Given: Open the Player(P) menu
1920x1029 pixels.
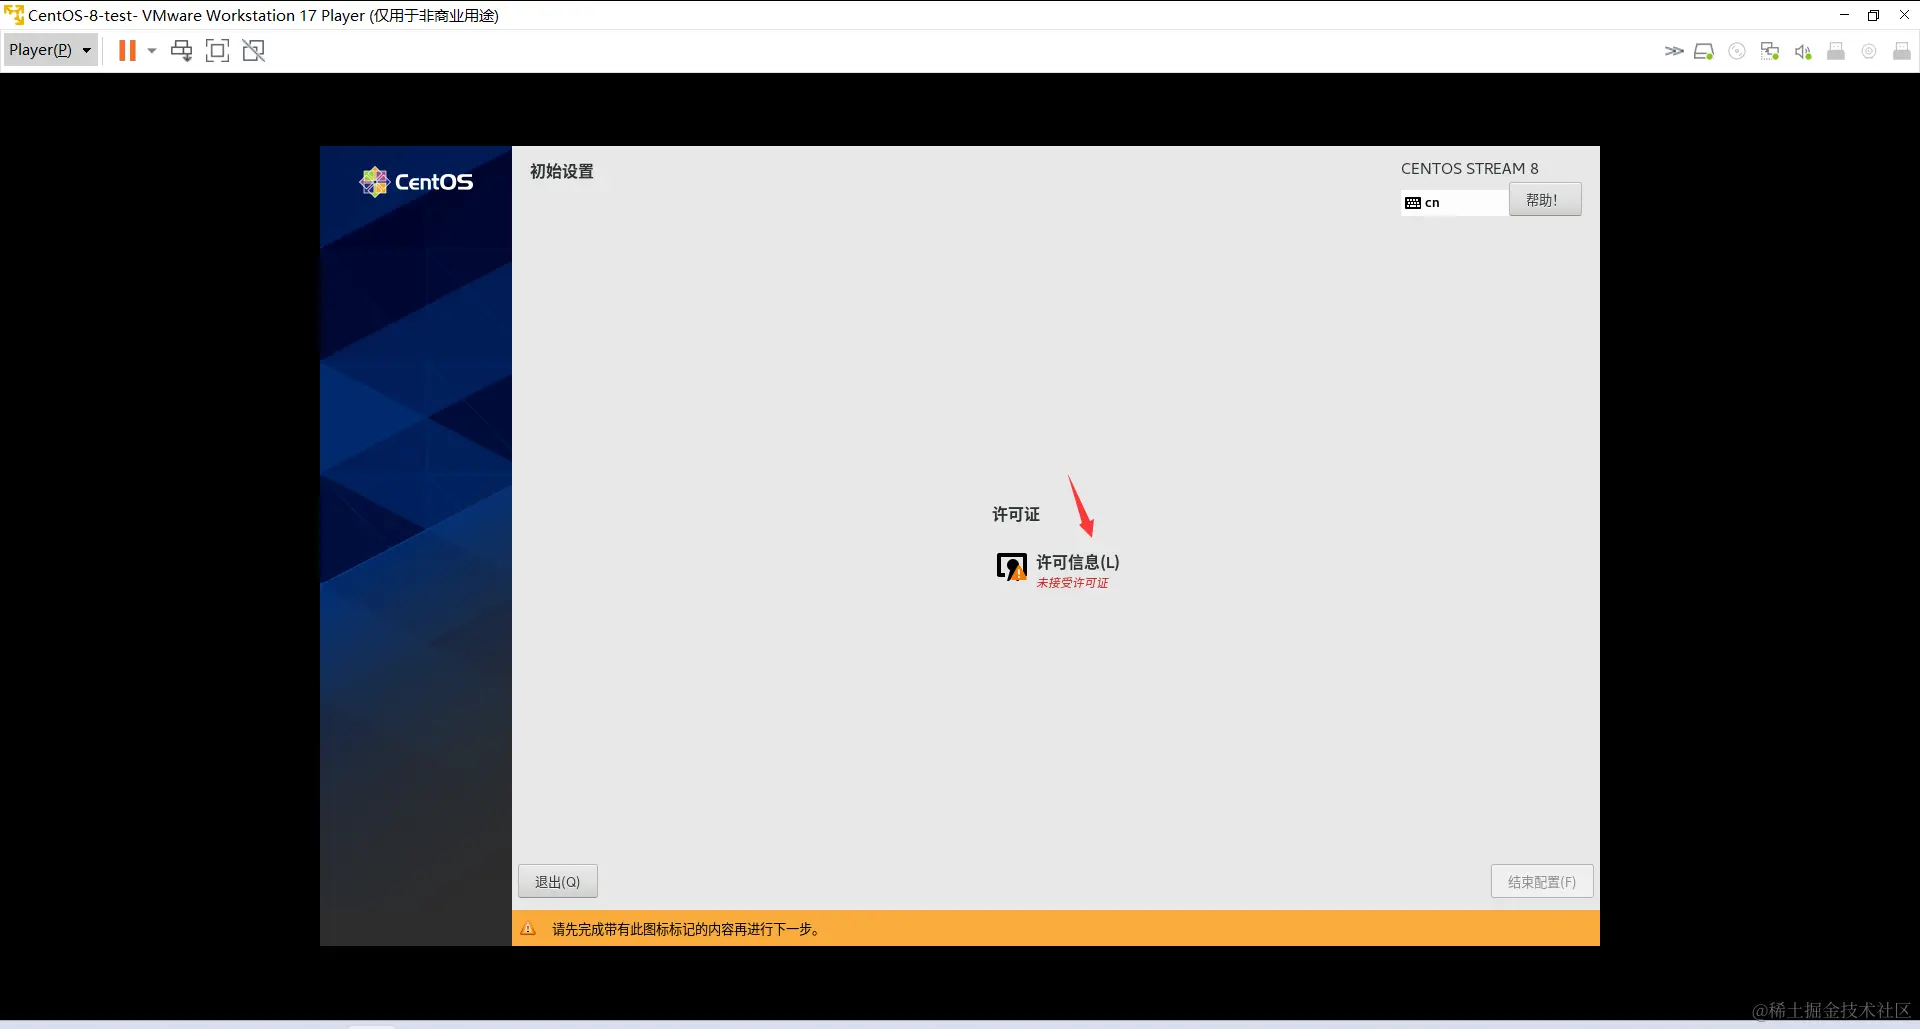Looking at the screenshot, I should [x=50, y=50].
